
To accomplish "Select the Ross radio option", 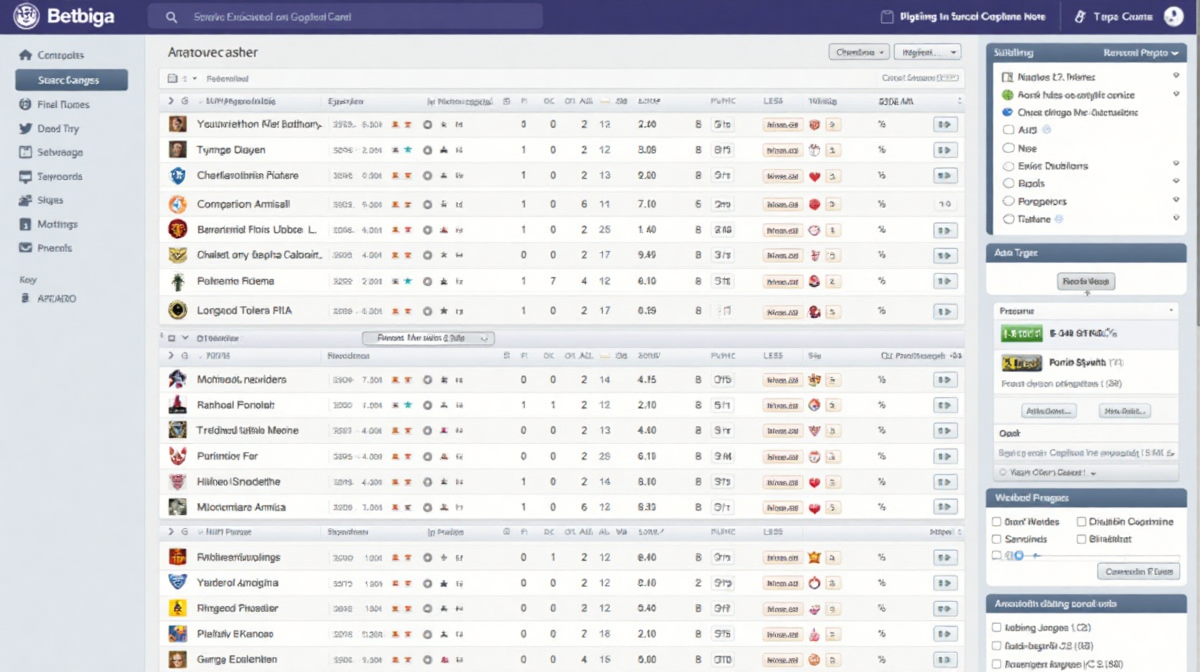I will (1008, 184).
